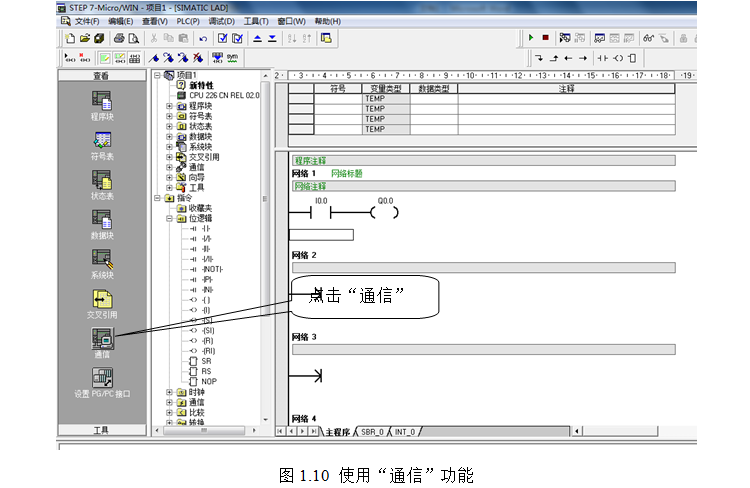Click the Undo arrow icon
This screenshot has height=488, width=750.
coord(203,38)
